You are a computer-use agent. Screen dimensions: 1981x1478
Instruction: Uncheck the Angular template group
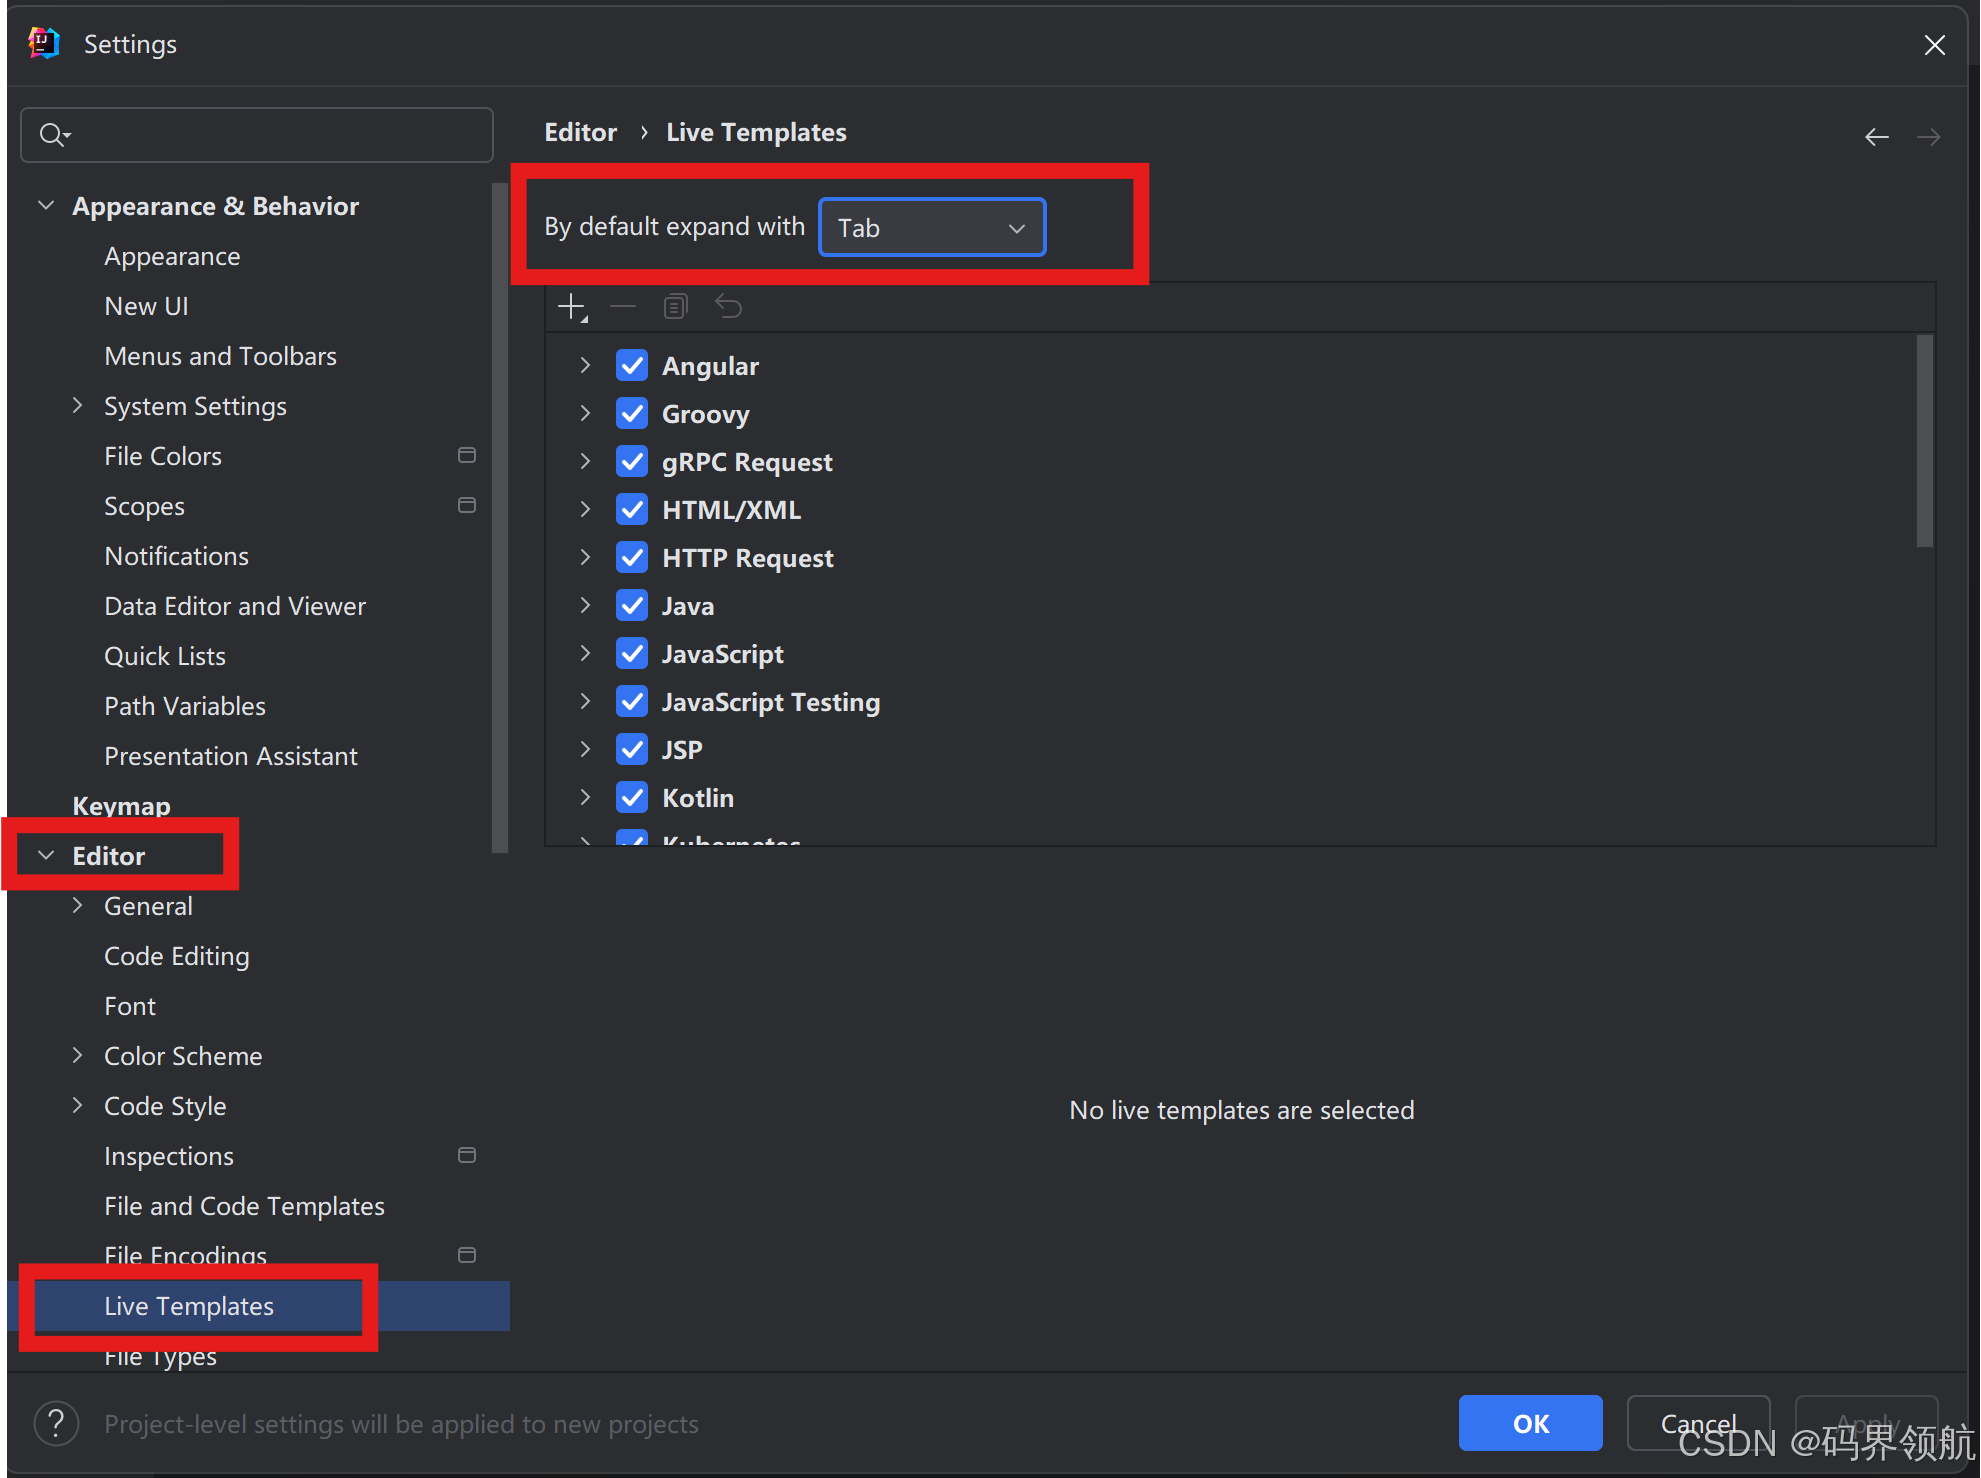[x=632, y=366]
